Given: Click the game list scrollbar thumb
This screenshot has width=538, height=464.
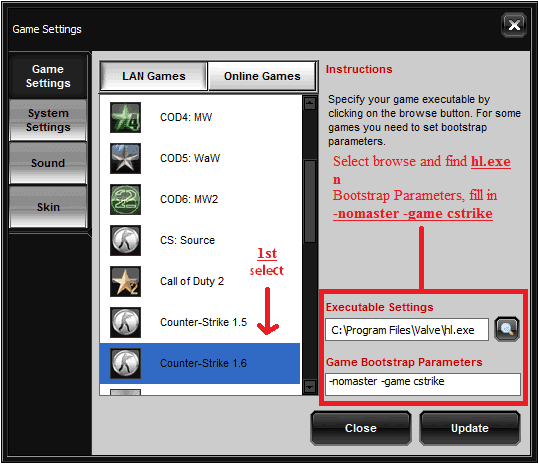Looking at the screenshot, I should coord(310,201).
